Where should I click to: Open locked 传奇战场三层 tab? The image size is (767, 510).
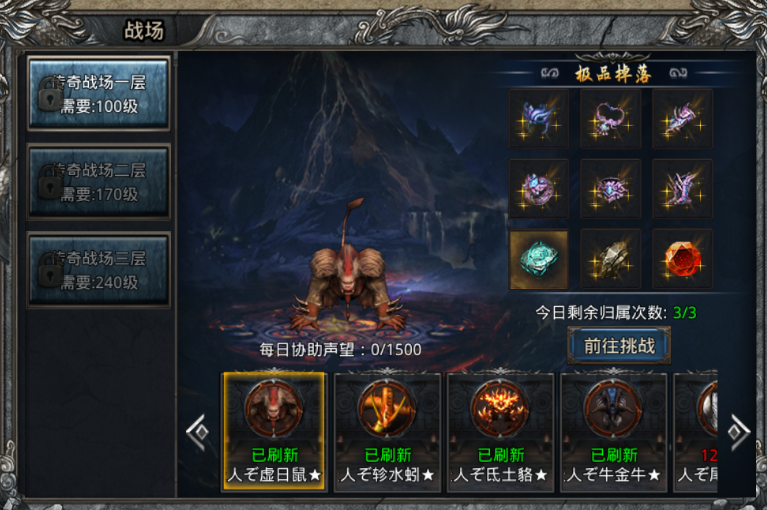pyautogui.click(x=99, y=269)
